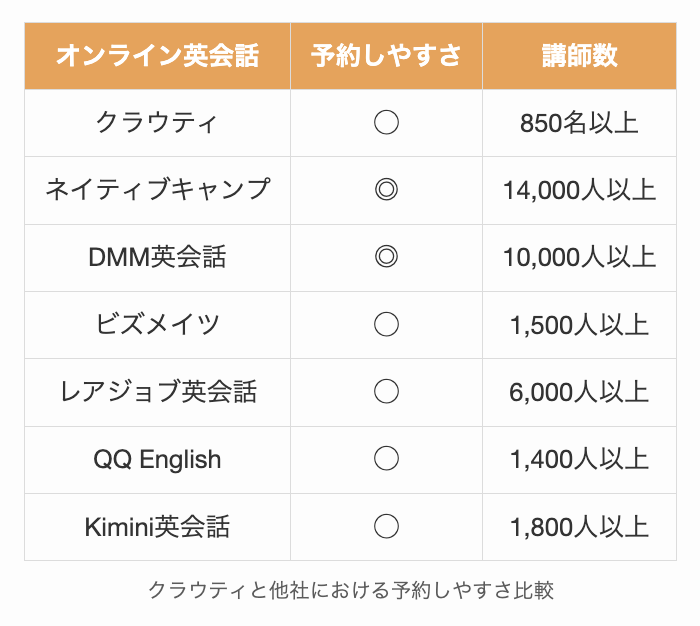The height and width of the screenshot is (626, 700).
Task: Select the クラウティ row name cell
Action: click(x=157, y=123)
